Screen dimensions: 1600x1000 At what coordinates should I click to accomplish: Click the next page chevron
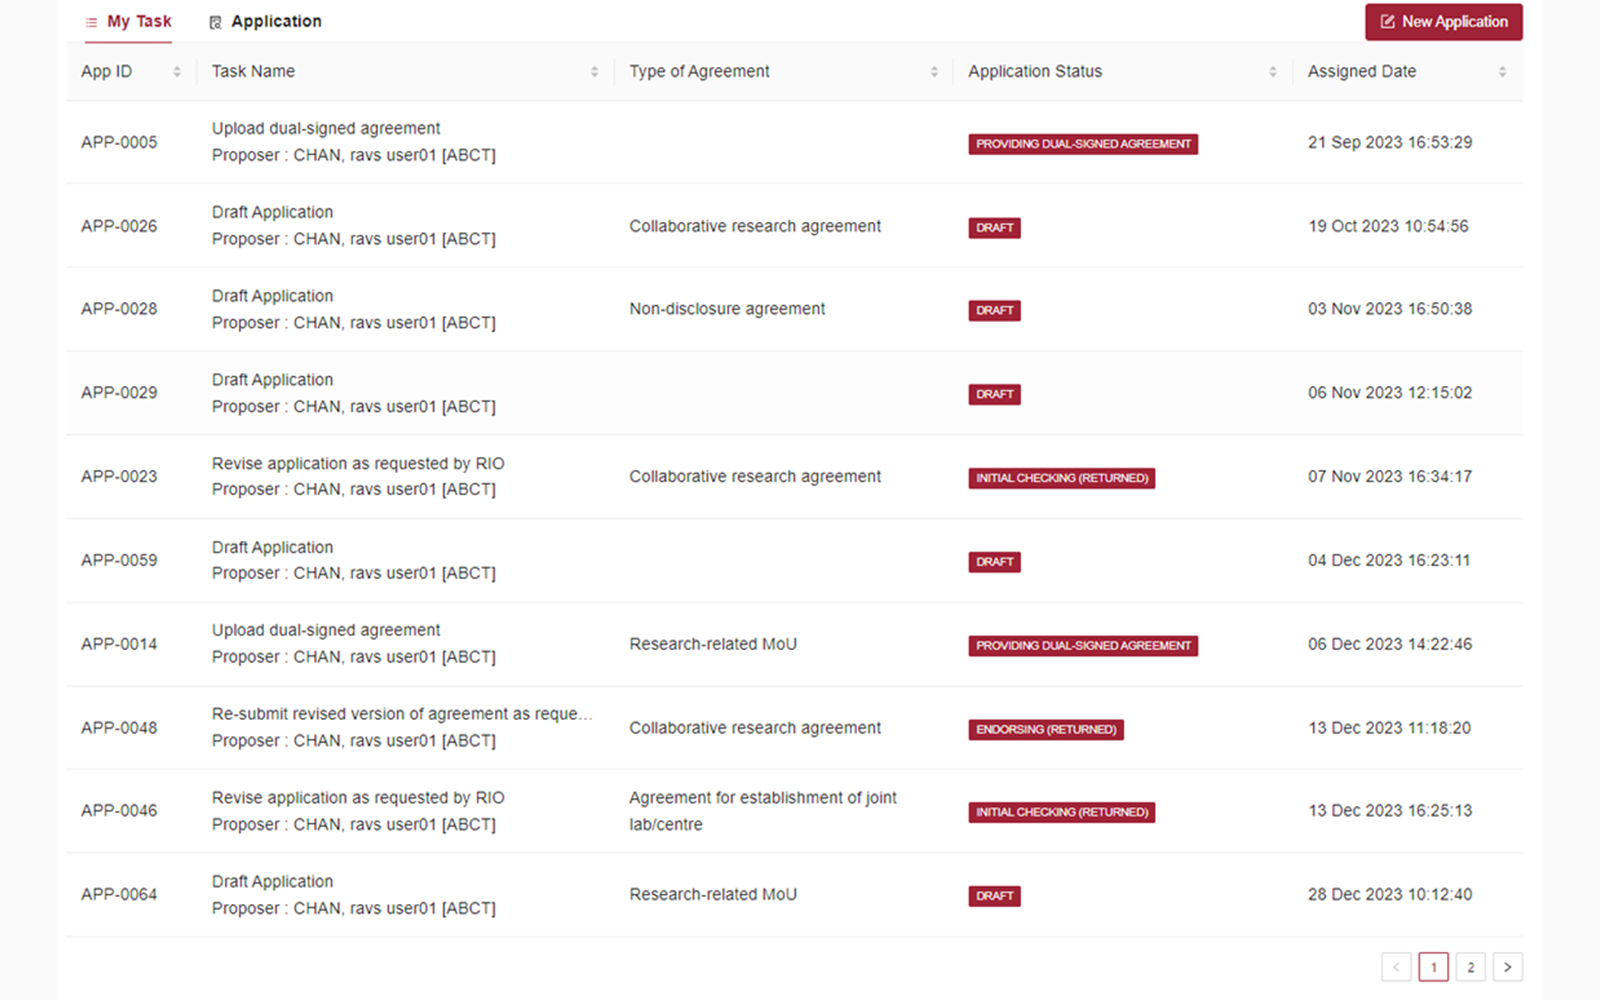pos(1507,967)
